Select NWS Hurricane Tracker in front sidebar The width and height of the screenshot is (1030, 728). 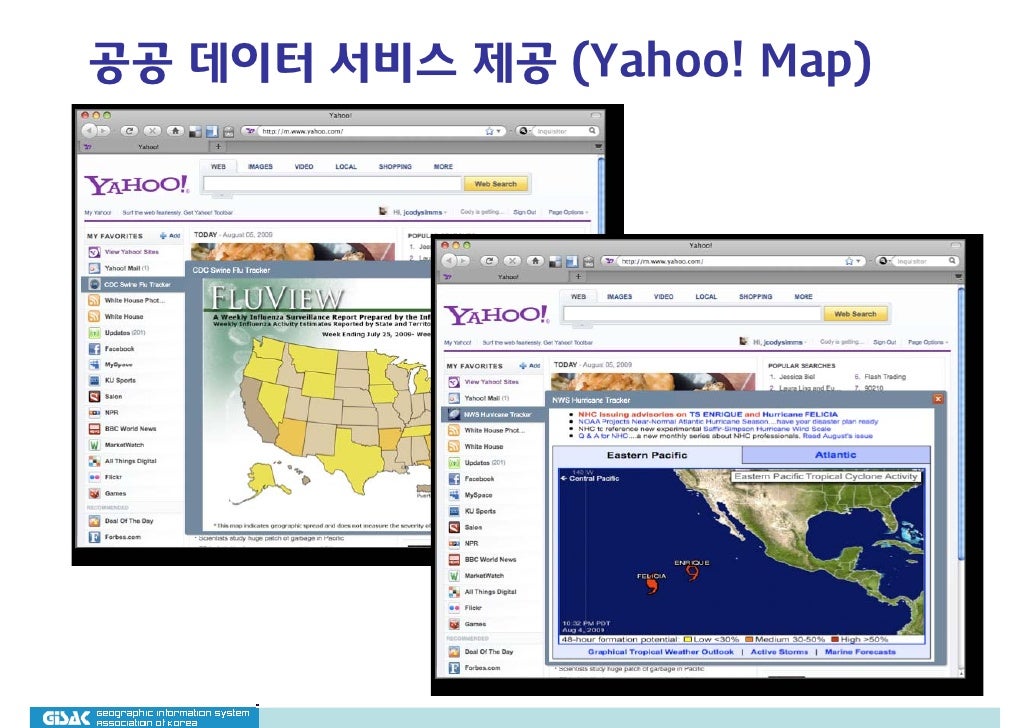coord(493,415)
